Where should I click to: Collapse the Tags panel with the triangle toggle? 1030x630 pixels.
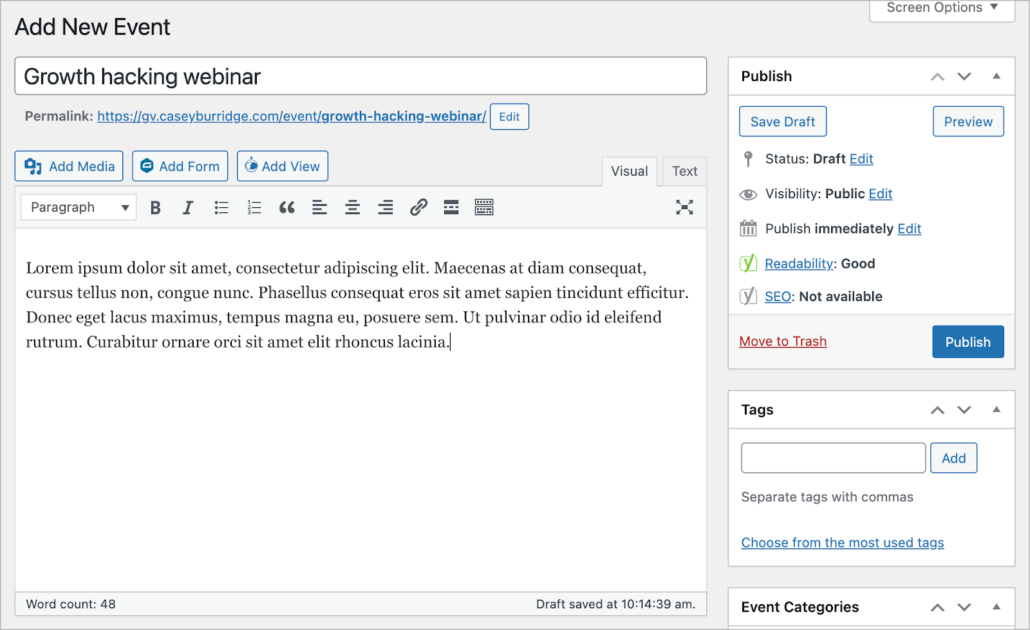tap(996, 410)
